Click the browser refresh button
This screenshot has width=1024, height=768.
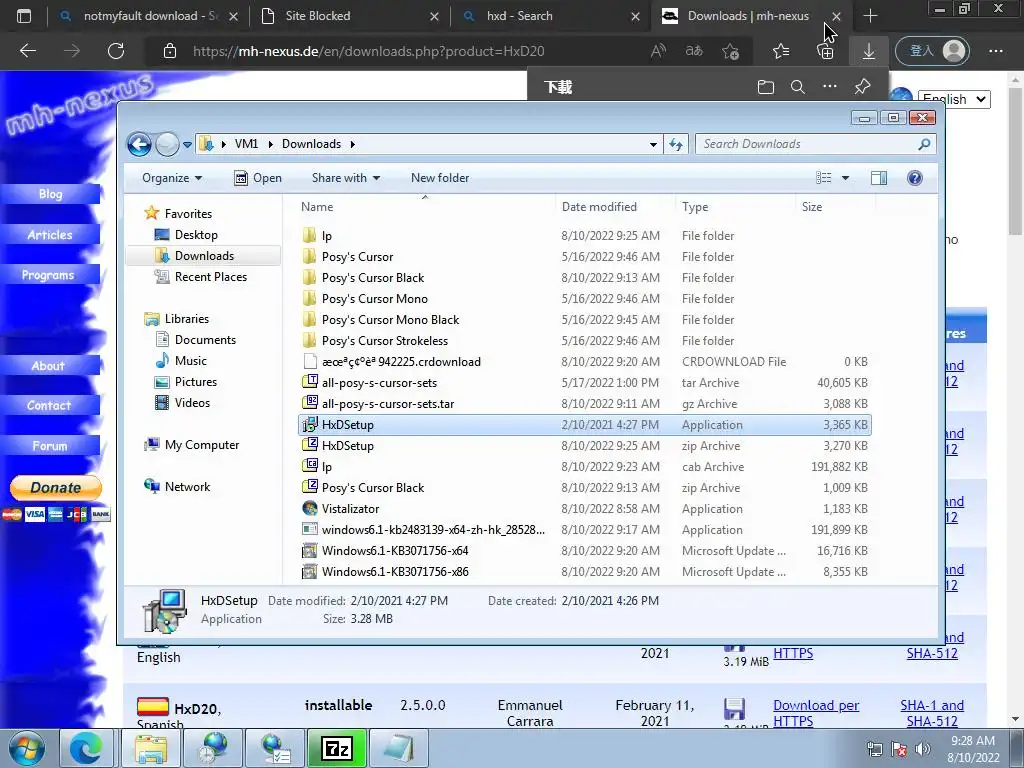tap(116, 51)
